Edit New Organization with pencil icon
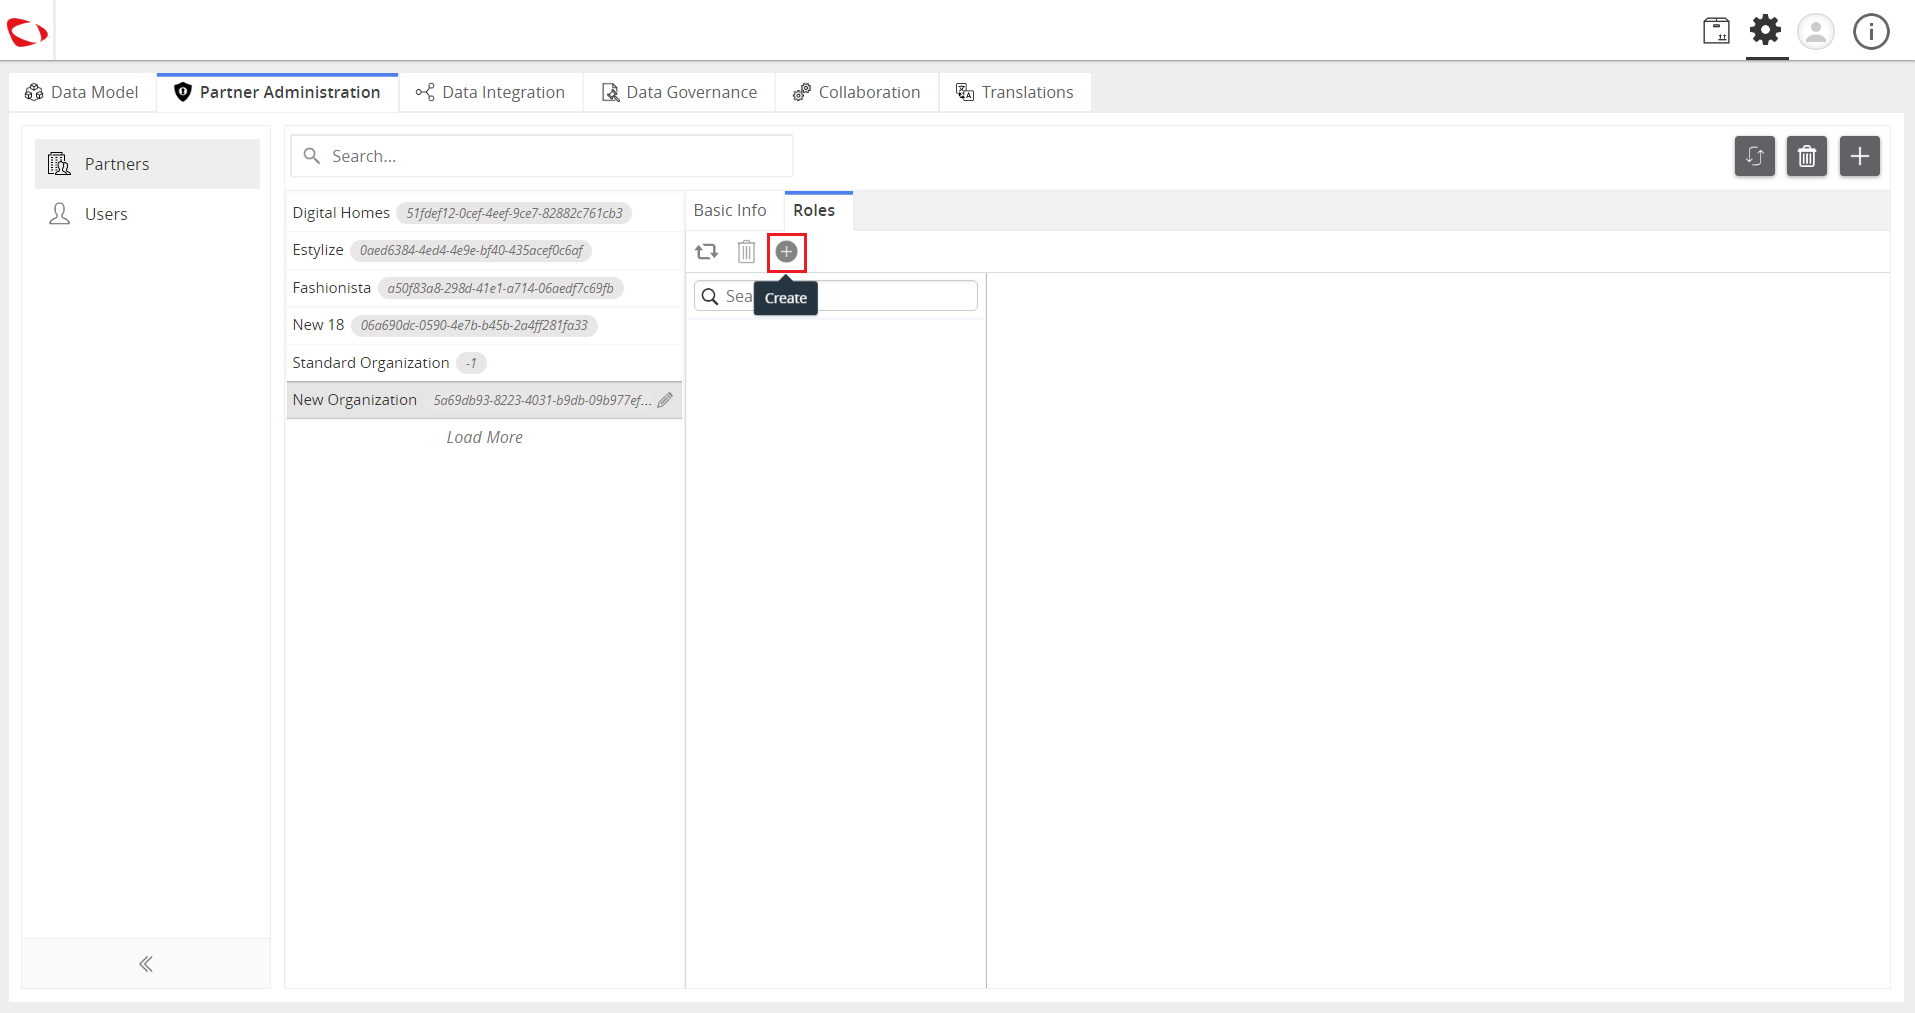This screenshot has height=1013, width=1915. [665, 400]
